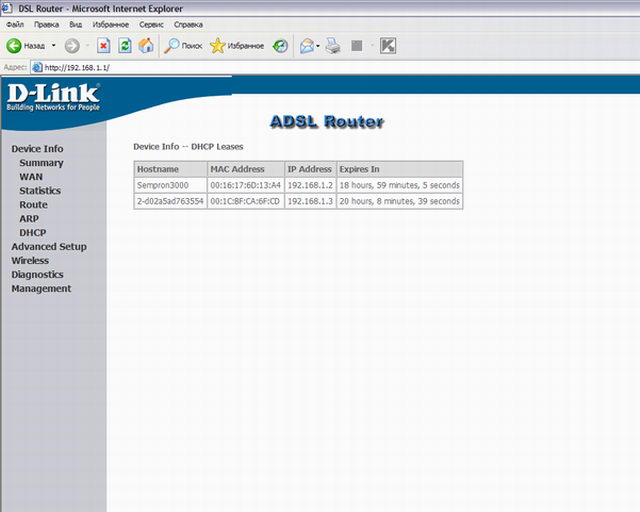Click the Print icon in toolbar
The image size is (640, 512).
[333, 46]
